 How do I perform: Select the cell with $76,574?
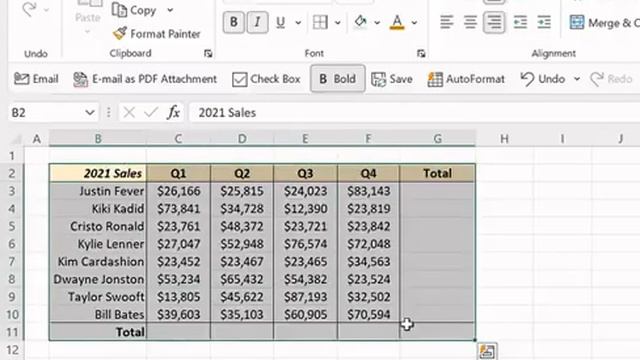pos(305,244)
